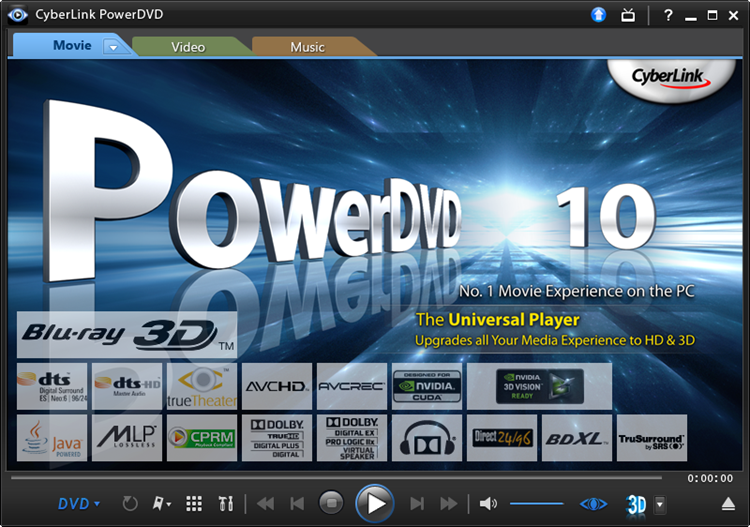
Task: Click the AVCREC logo
Action: coord(352,386)
